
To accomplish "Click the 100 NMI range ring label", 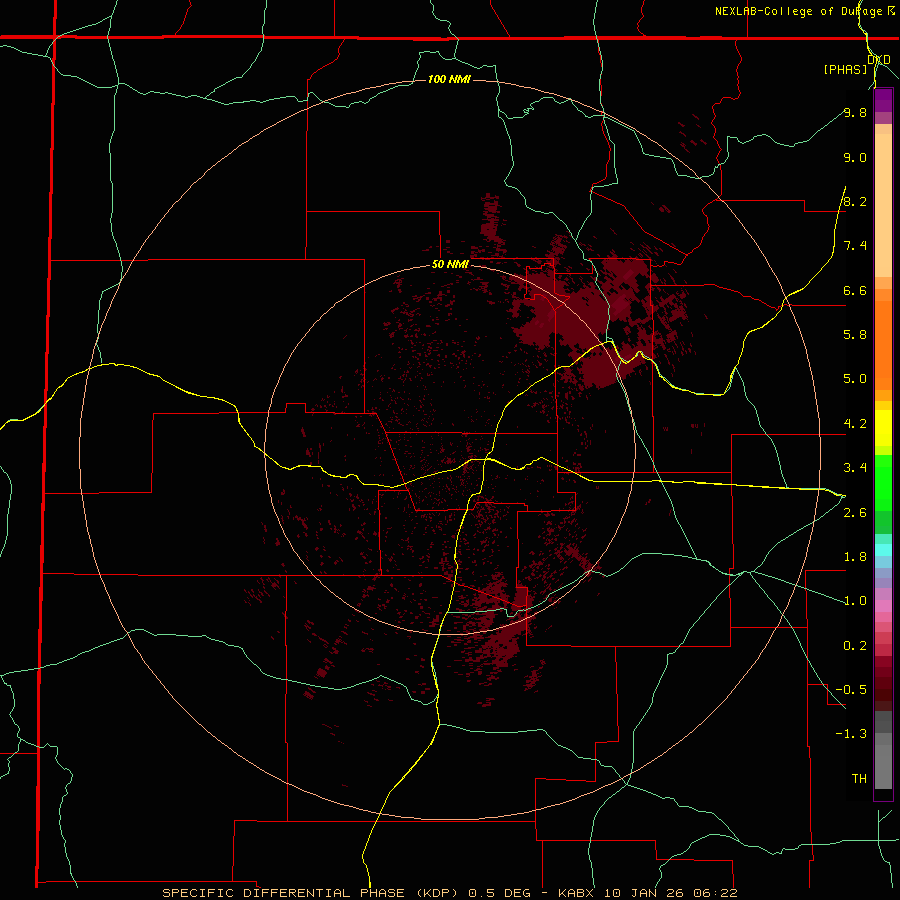I will tap(449, 79).
